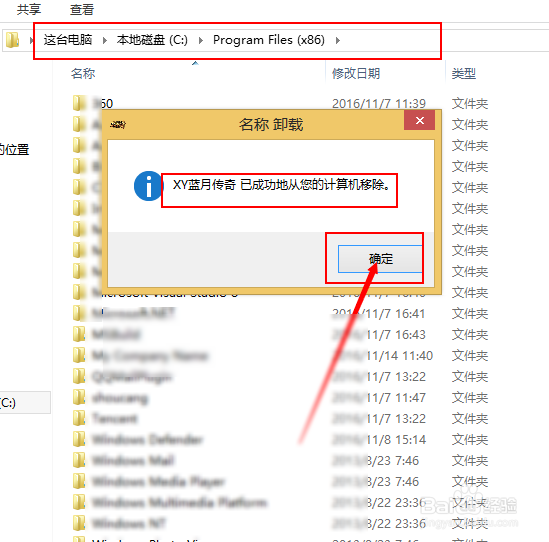The height and width of the screenshot is (542, 549).
Task: Select the Windows NT folder icon
Action: coord(79,523)
